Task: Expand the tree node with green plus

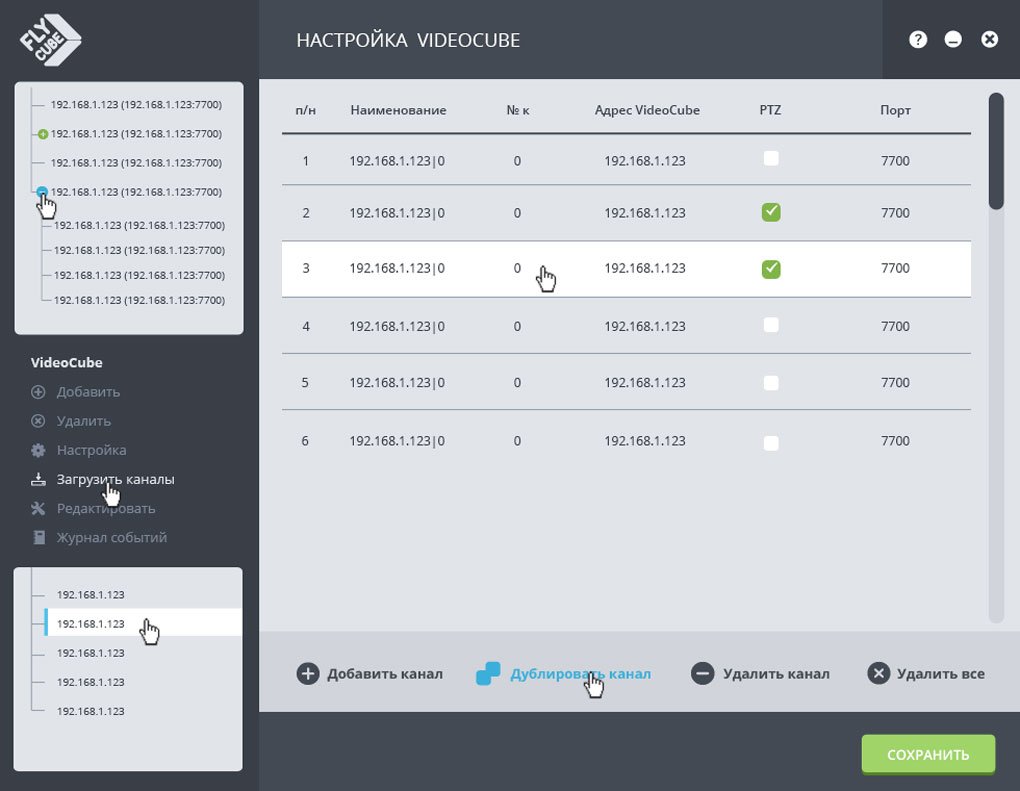Action: [x=42, y=134]
